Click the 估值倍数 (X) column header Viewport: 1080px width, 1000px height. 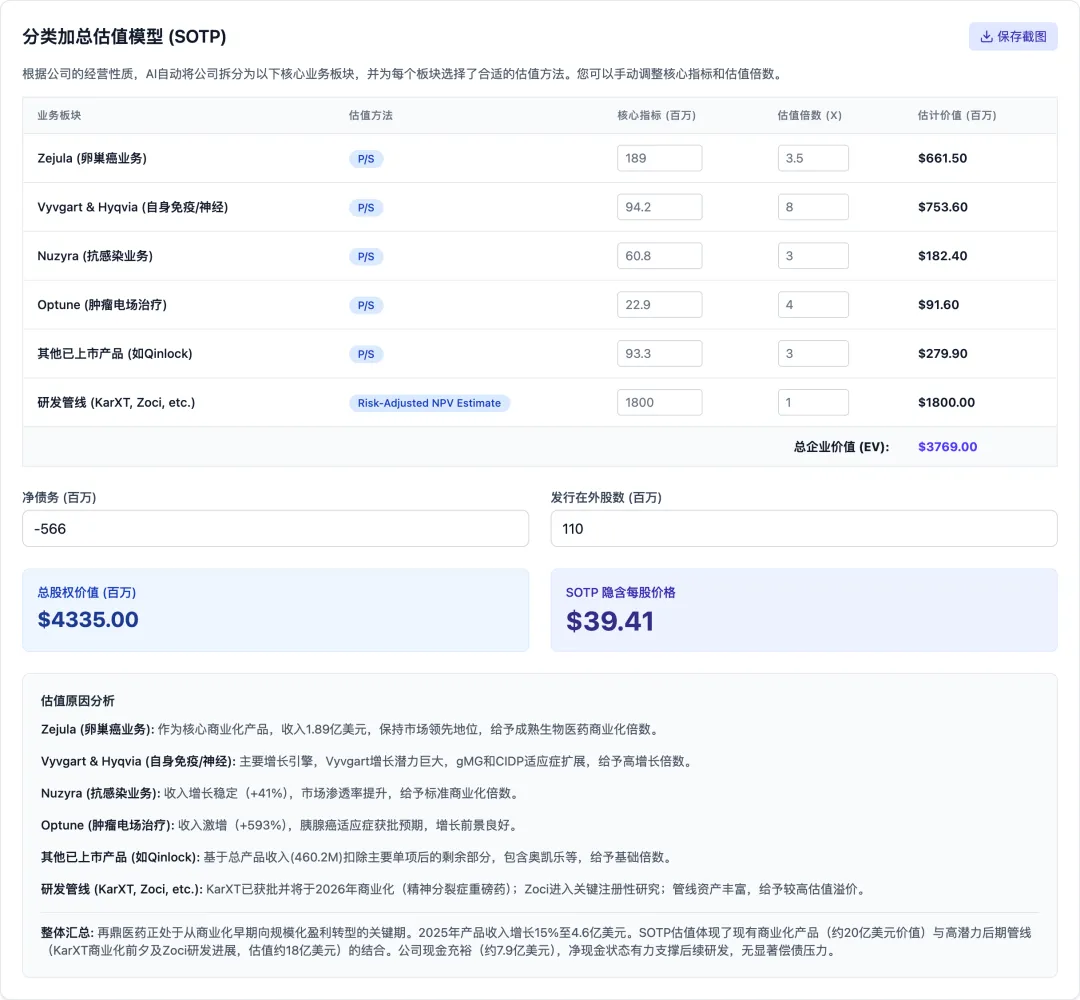tap(809, 115)
